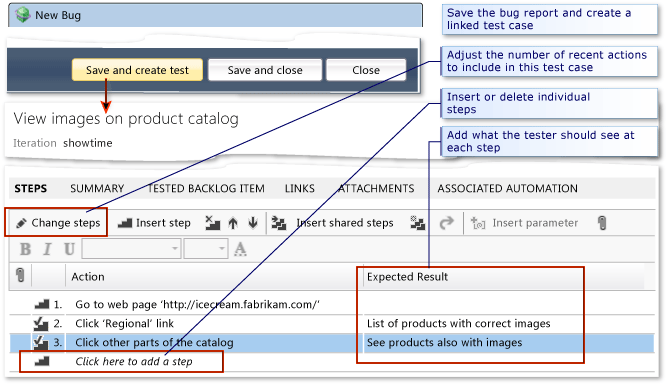Viewport: 667px width, 385px height.
Task: Click Insert parameter button
Action: [x=524, y=222]
